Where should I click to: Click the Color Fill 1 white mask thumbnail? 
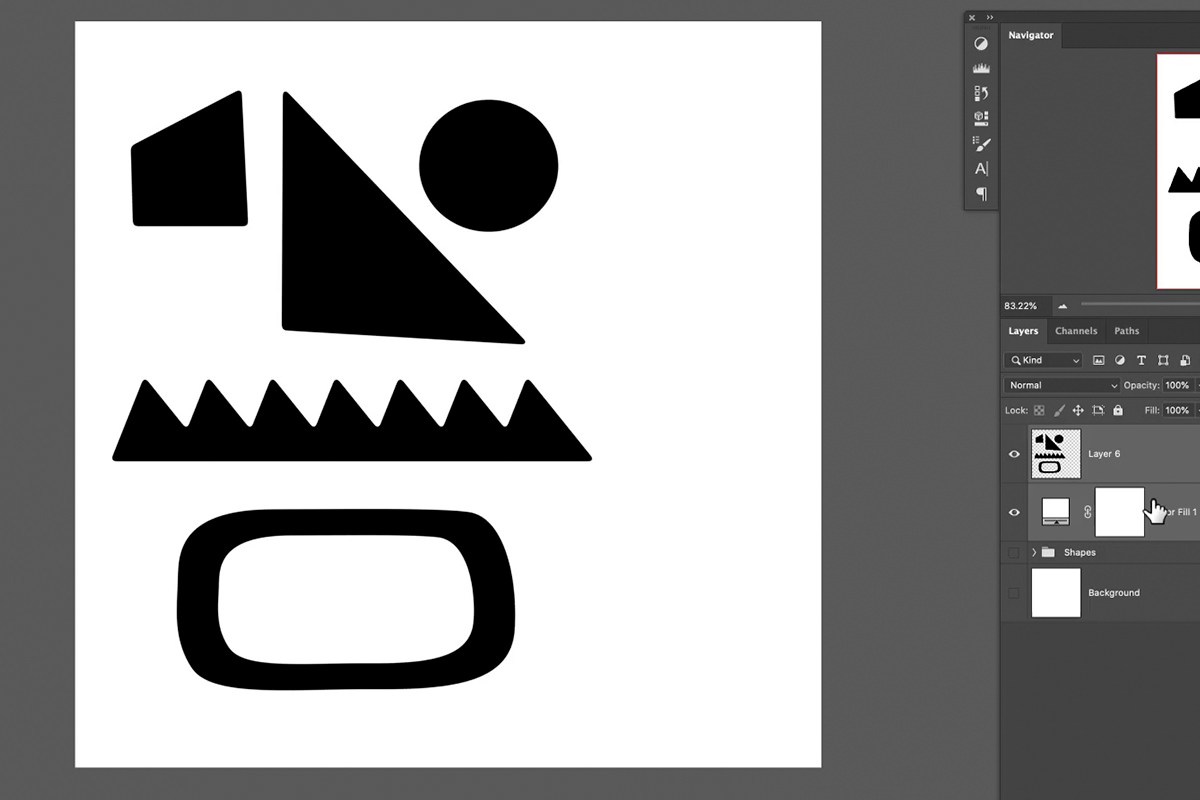coord(1120,512)
